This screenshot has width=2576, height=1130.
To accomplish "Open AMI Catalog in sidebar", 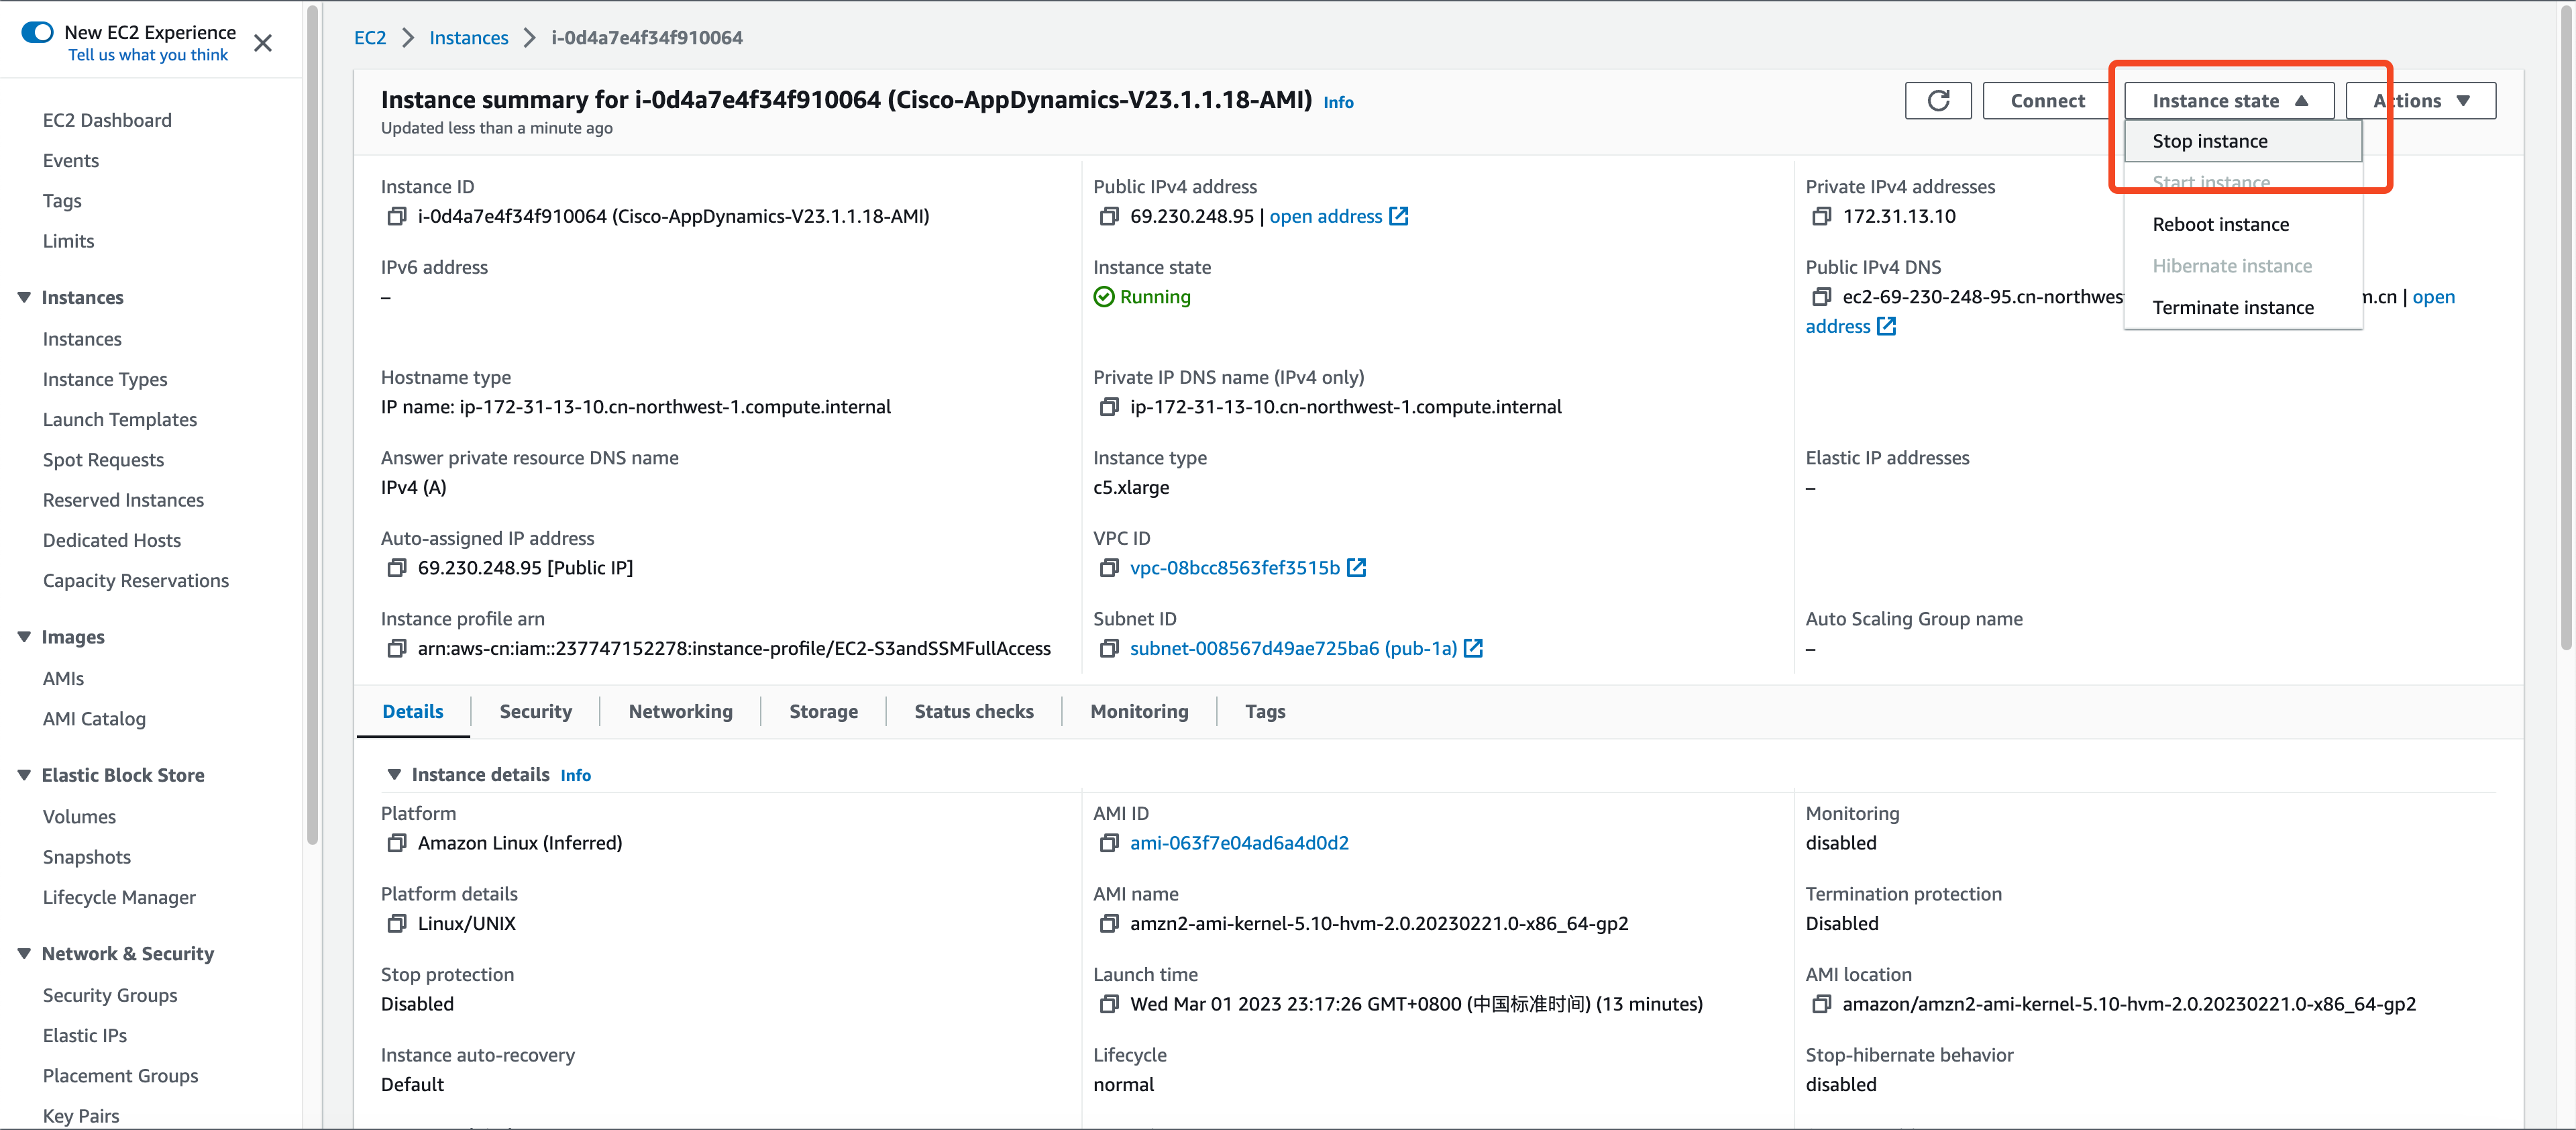I will click(x=94, y=719).
